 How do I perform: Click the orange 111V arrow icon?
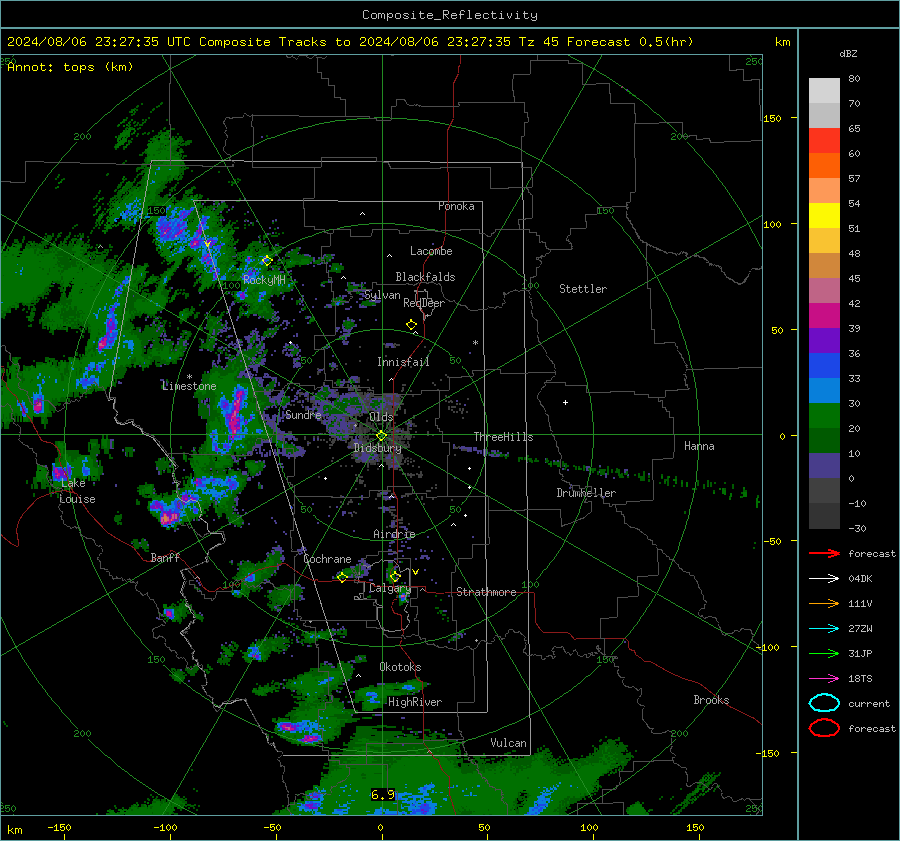tap(824, 603)
